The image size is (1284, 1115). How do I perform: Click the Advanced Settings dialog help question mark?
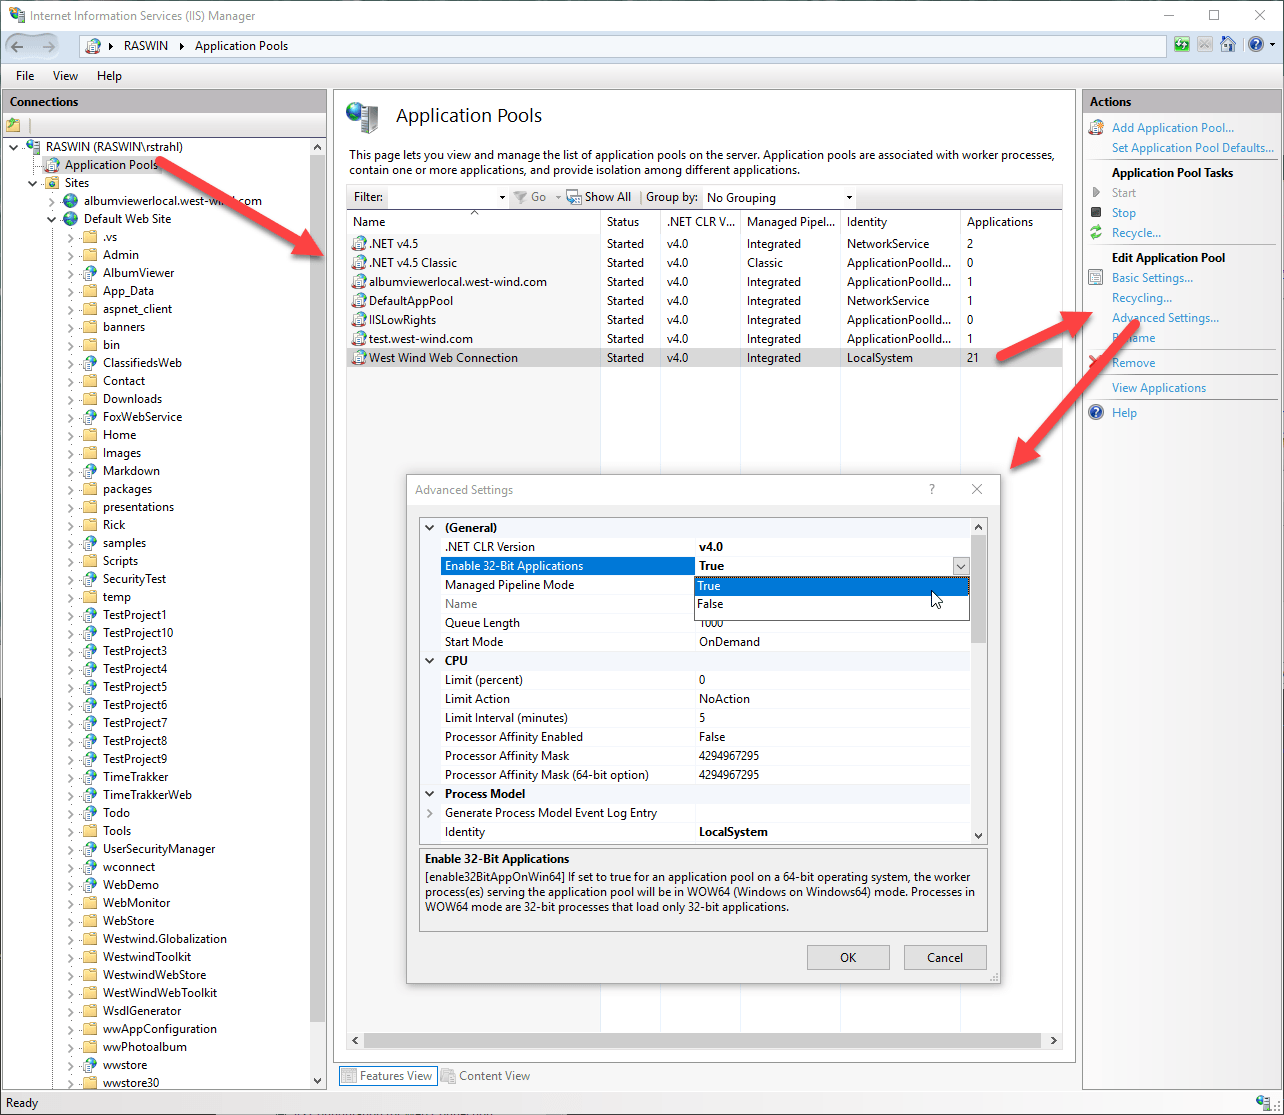click(x=932, y=489)
